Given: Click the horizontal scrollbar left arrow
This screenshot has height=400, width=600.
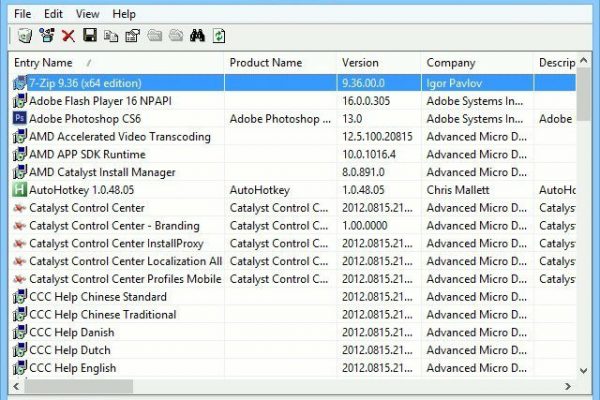Looking at the screenshot, I should [18, 385].
